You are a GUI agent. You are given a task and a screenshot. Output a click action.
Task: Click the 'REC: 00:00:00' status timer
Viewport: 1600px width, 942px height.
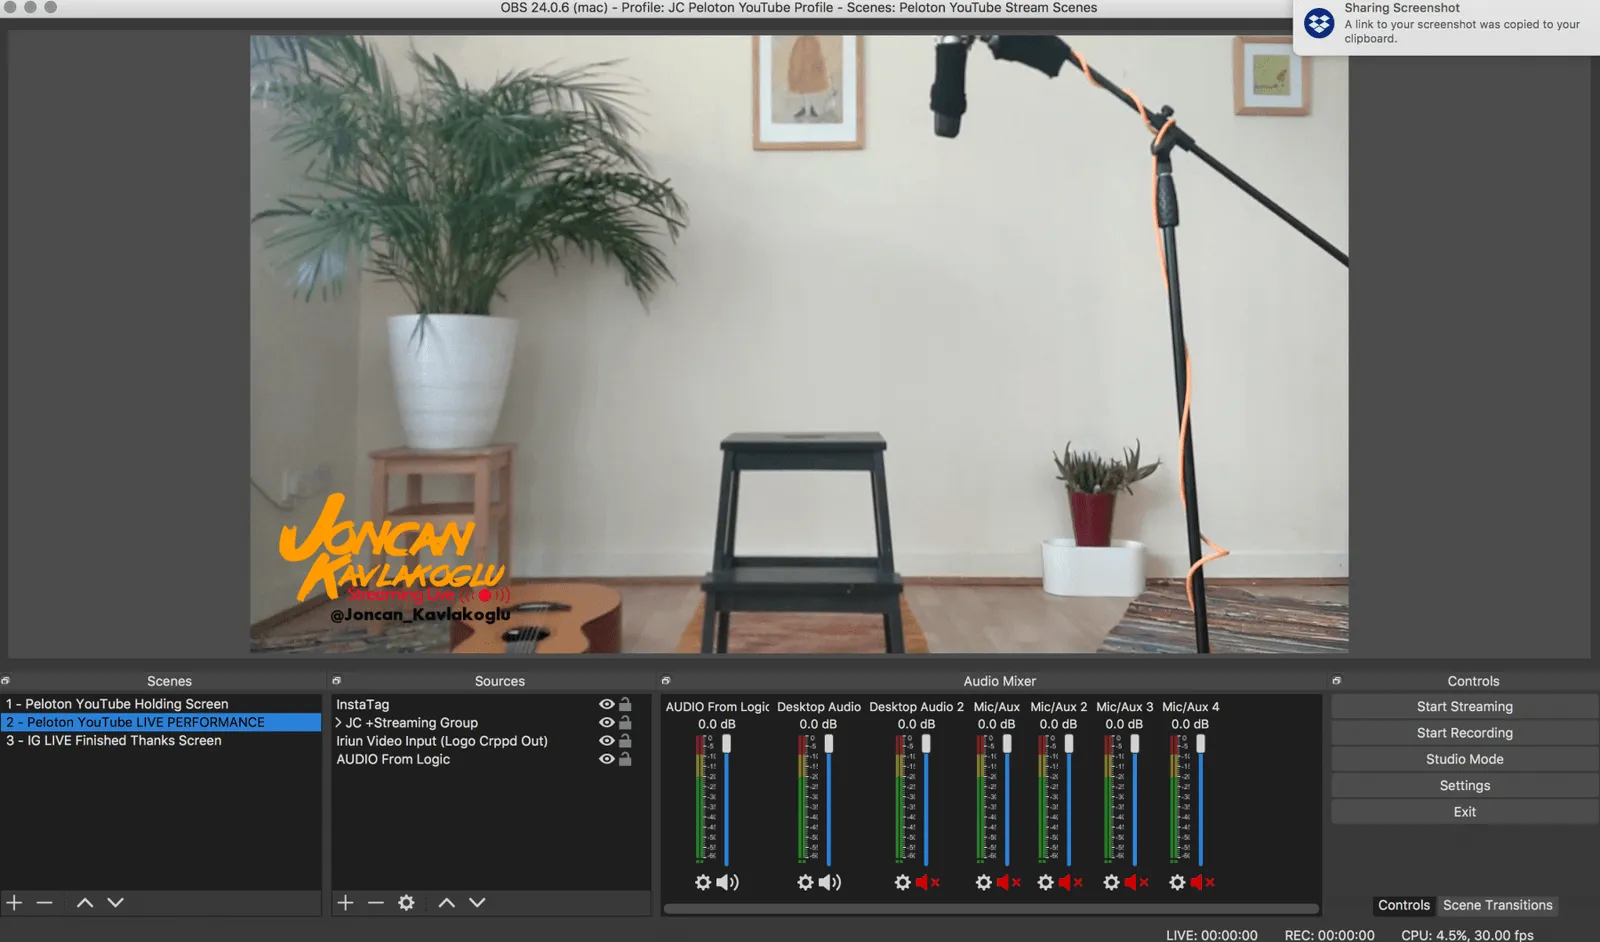1330,935
